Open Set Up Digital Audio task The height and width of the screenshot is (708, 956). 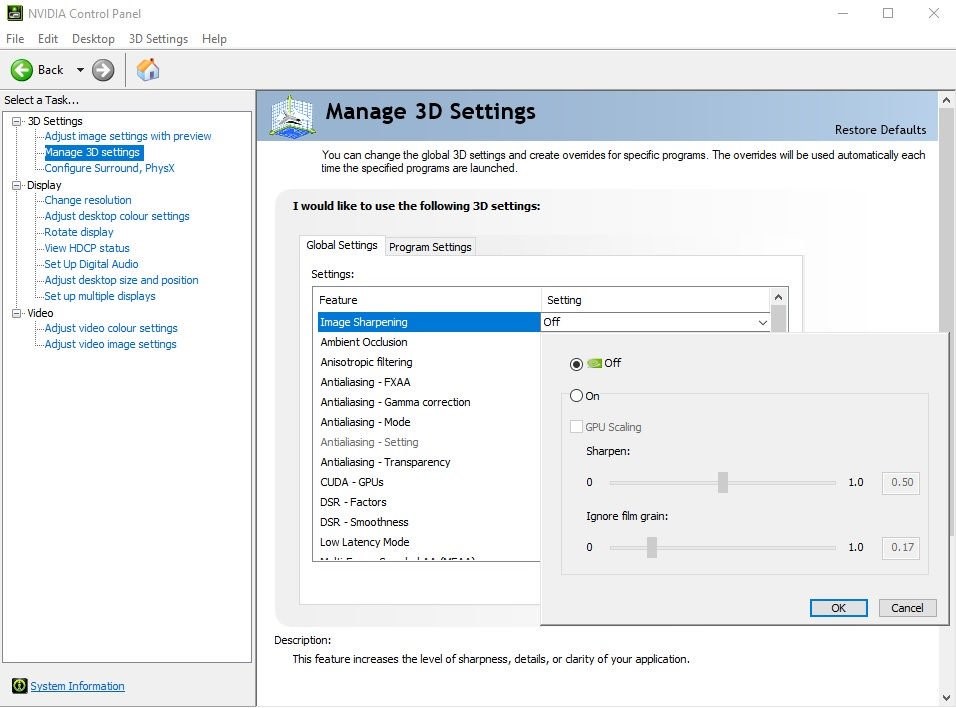tap(91, 264)
